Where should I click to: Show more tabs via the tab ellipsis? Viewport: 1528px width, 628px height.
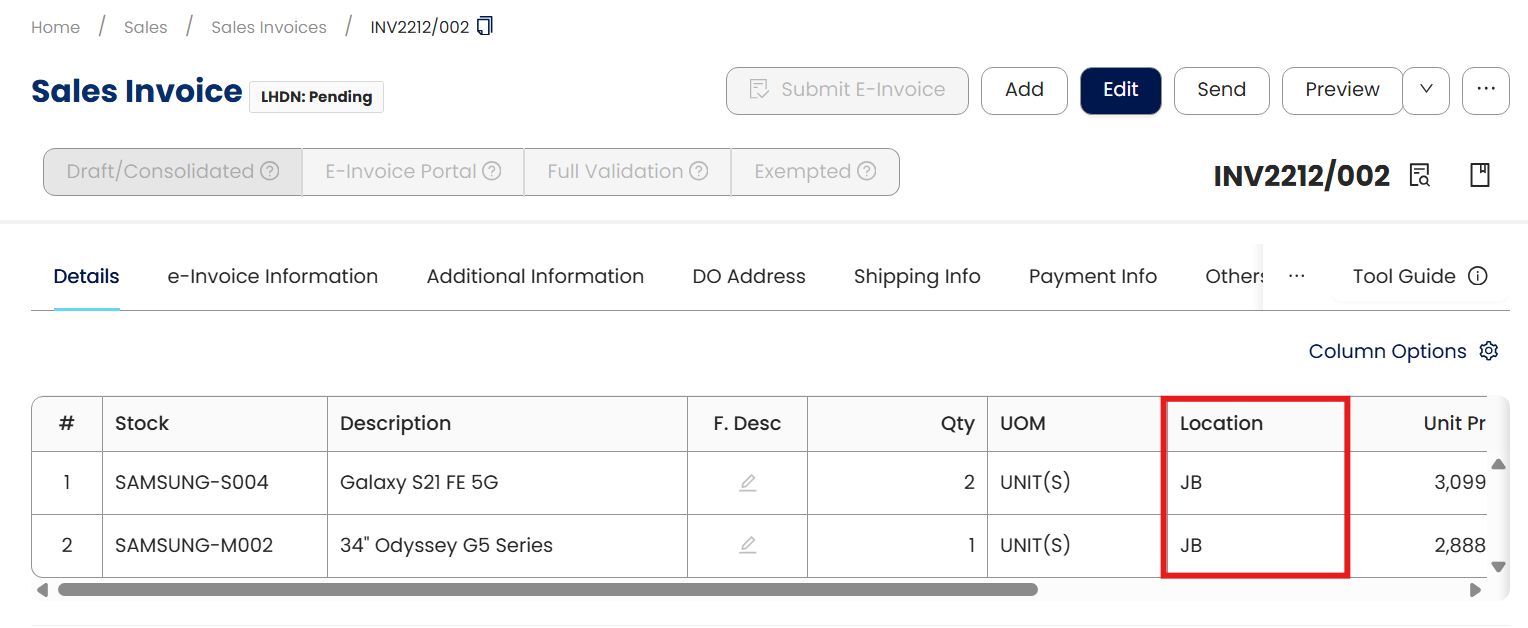click(x=1297, y=276)
